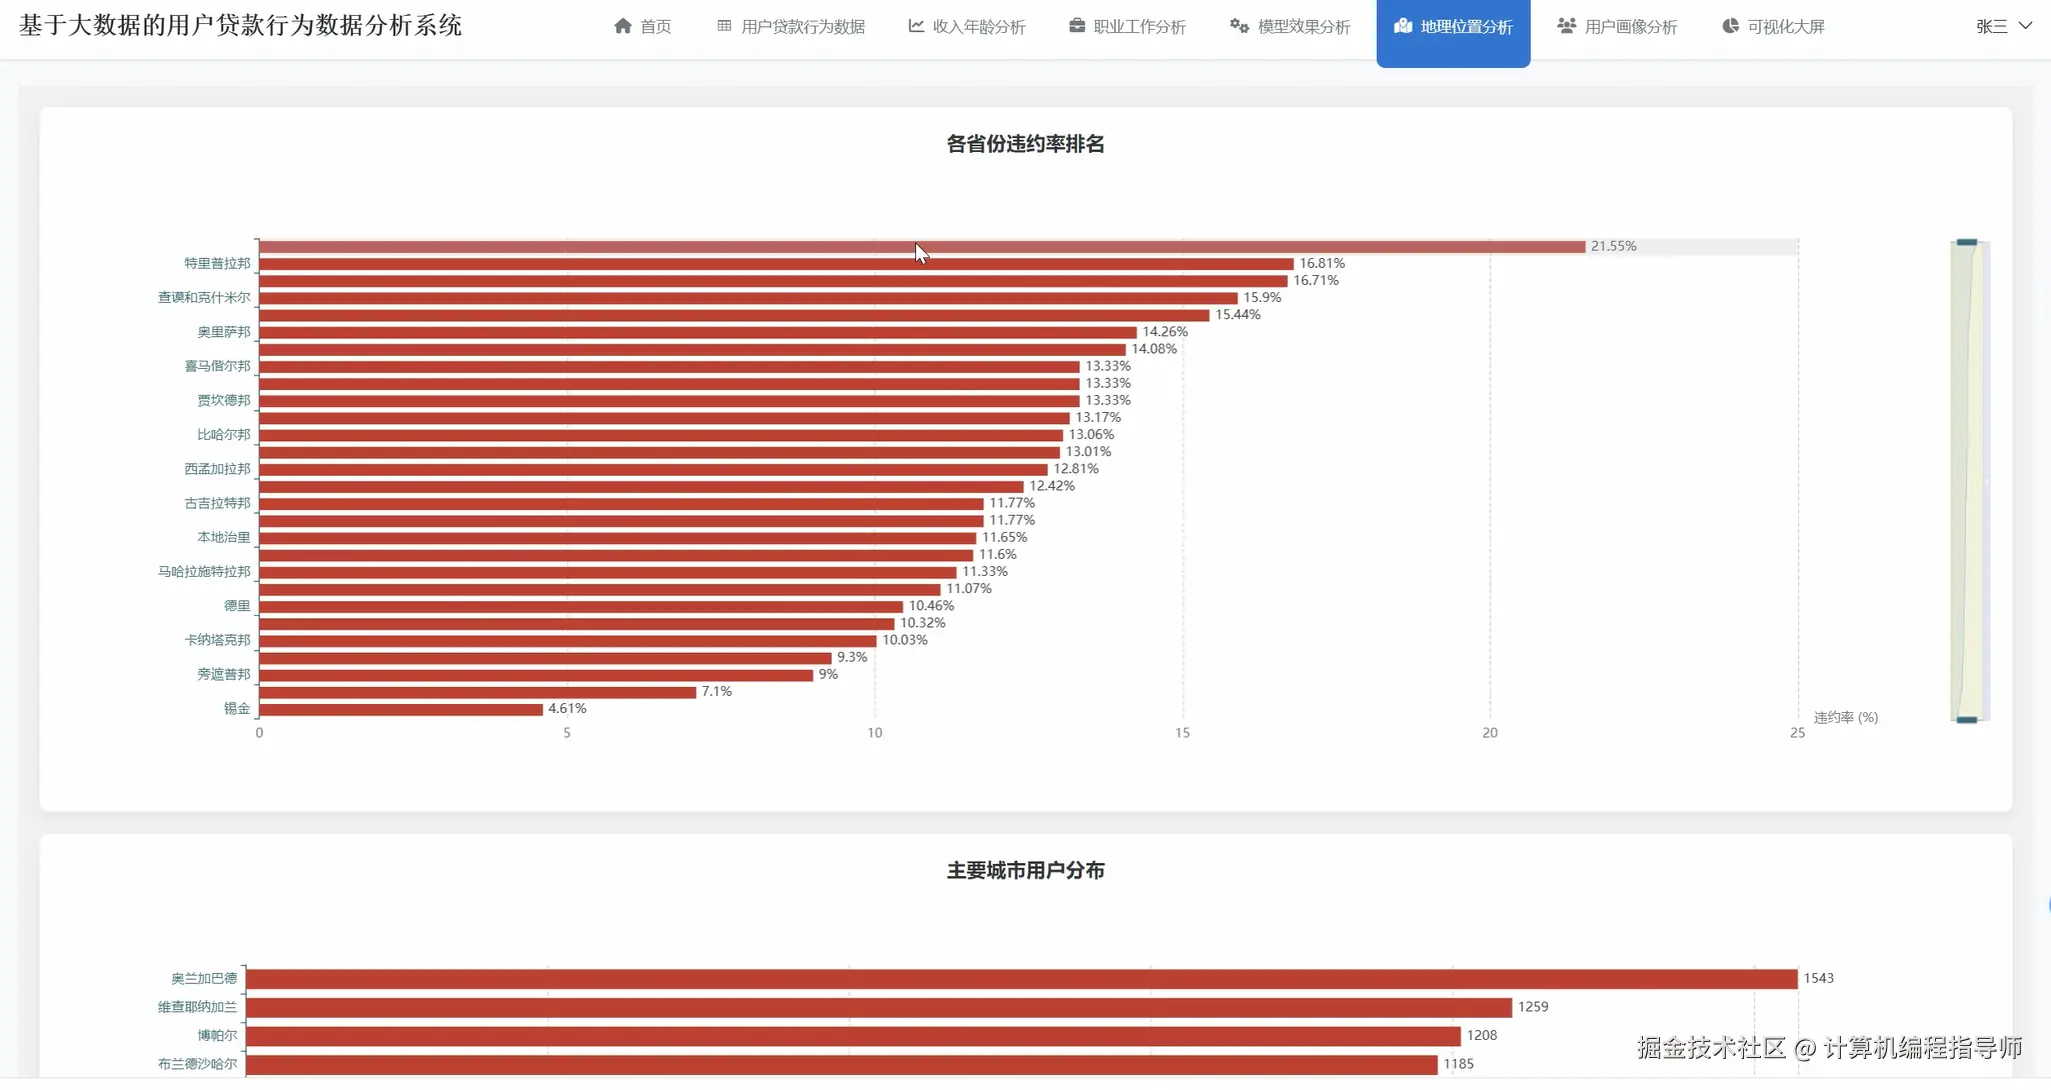Click the table icon for 用户贷款行为数据

[724, 26]
